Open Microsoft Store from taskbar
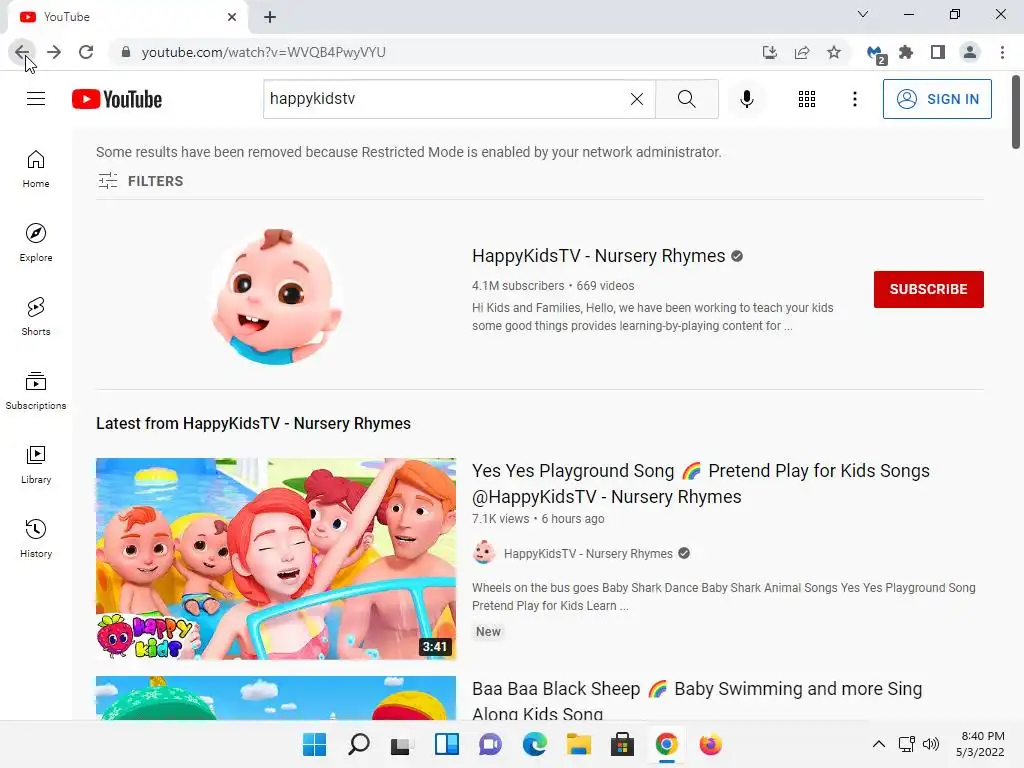Screen dimensions: 1024x768 [622, 744]
